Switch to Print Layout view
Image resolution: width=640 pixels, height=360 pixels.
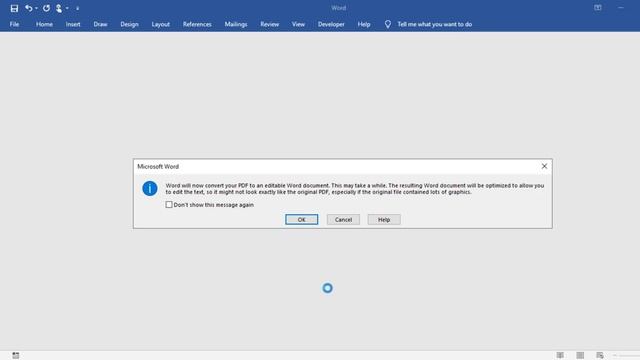[x=580, y=356]
